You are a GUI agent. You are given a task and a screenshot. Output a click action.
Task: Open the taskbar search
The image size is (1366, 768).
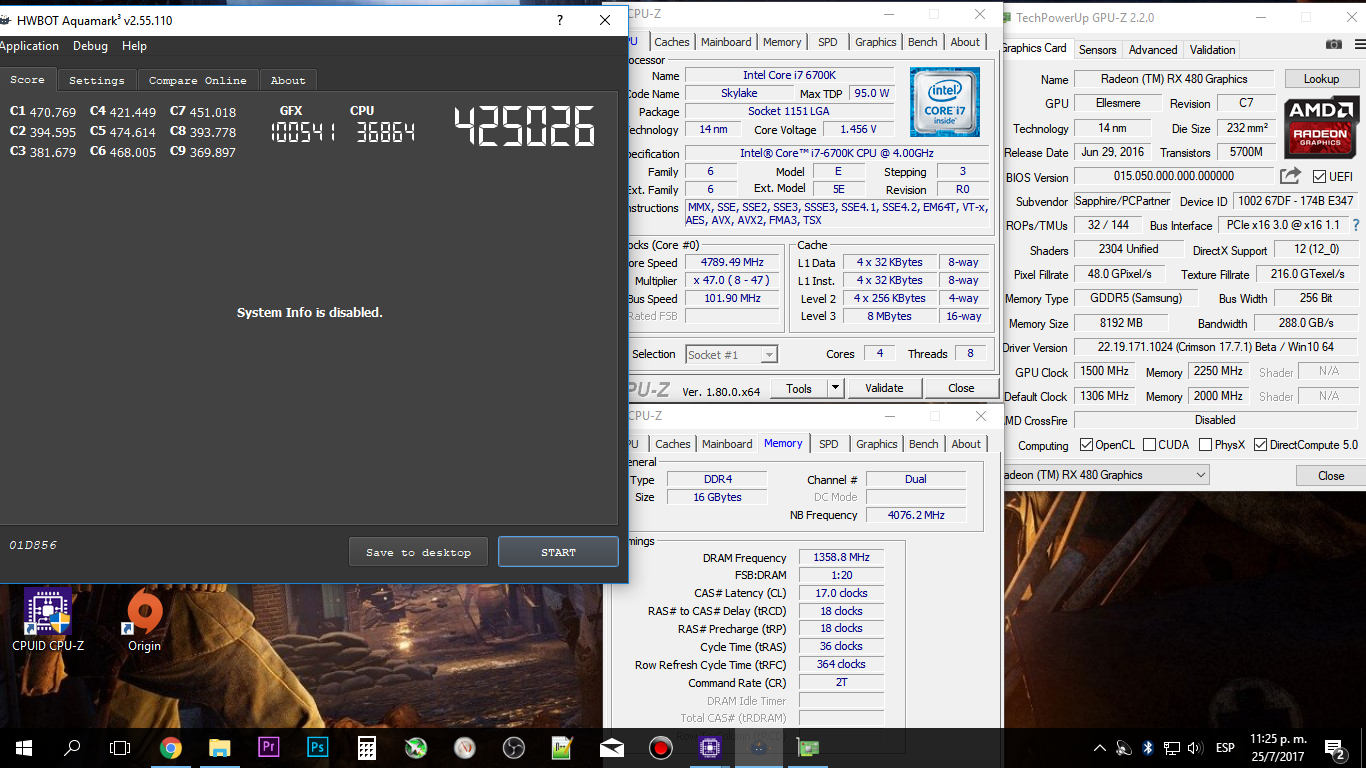tap(72, 747)
